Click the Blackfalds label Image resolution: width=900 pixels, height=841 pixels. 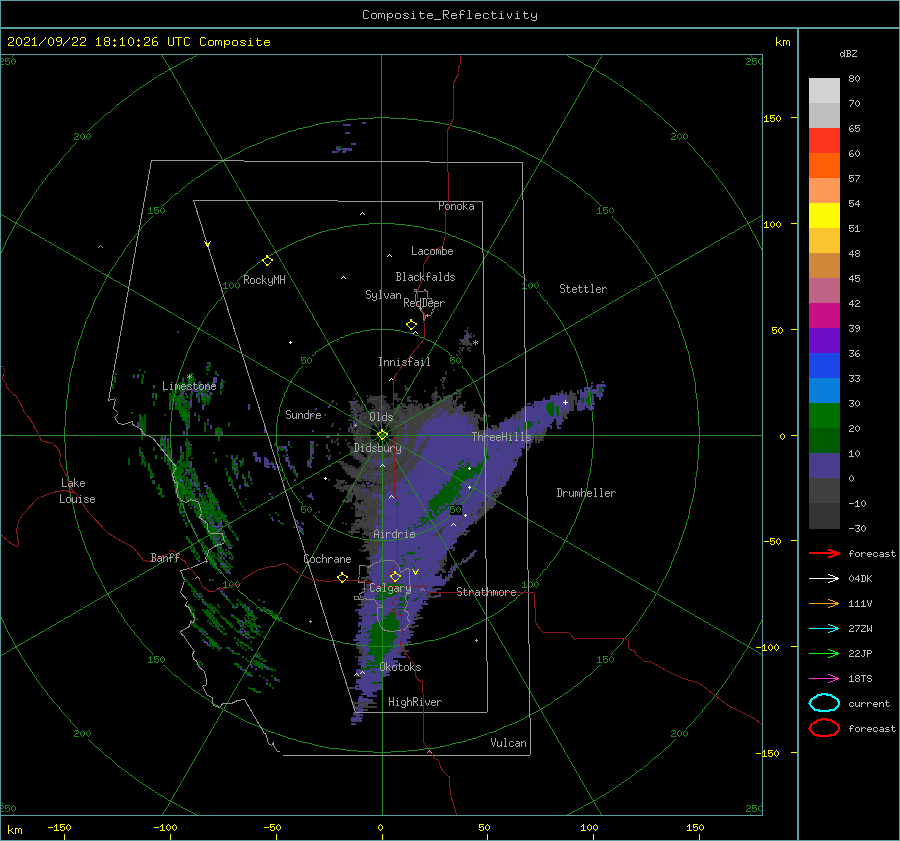coord(425,277)
